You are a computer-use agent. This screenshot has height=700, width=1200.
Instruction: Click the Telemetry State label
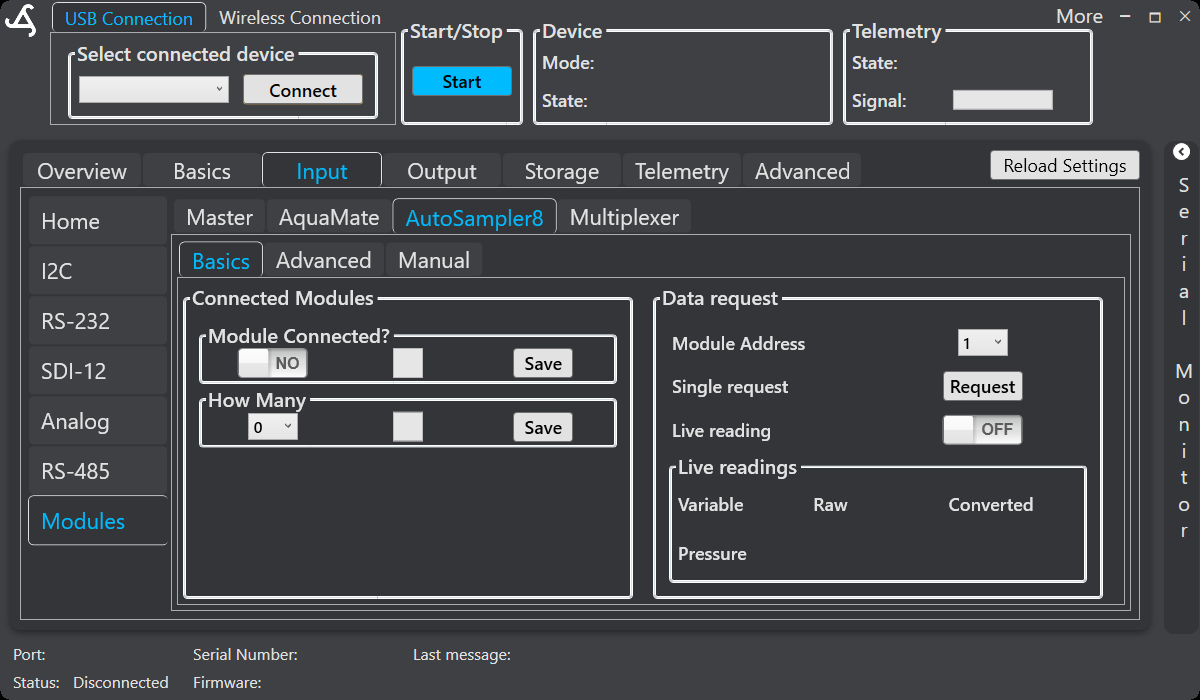click(875, 63)
